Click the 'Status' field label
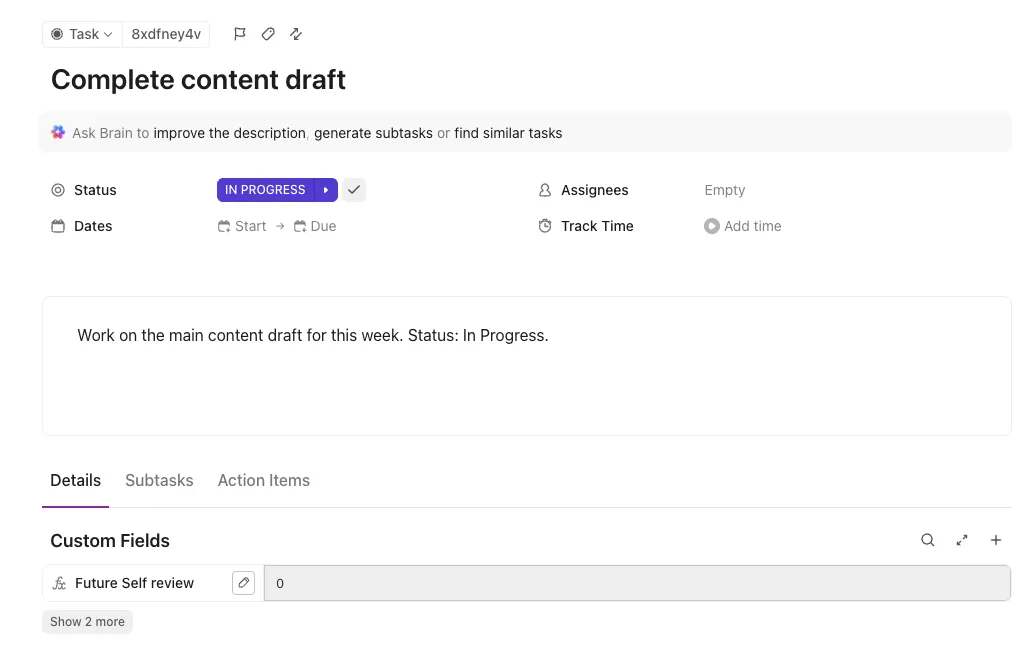Viewport: 1027px width, 645px height. click(x=95, y=190)
